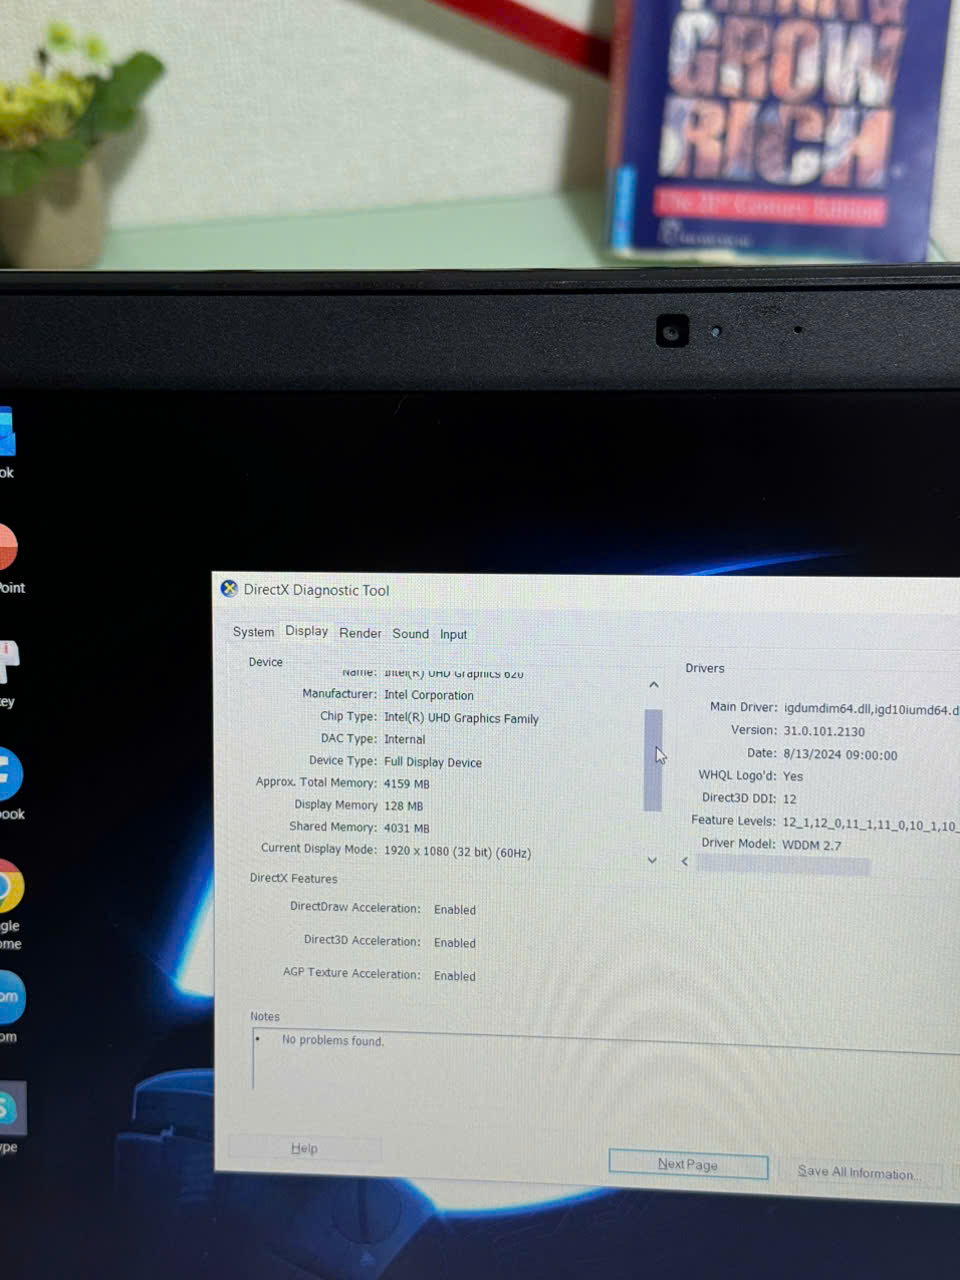The width and height of the screenshot is (960, 1280).
Task: Go to the Input tab
Action: click(x=453, y=634)
